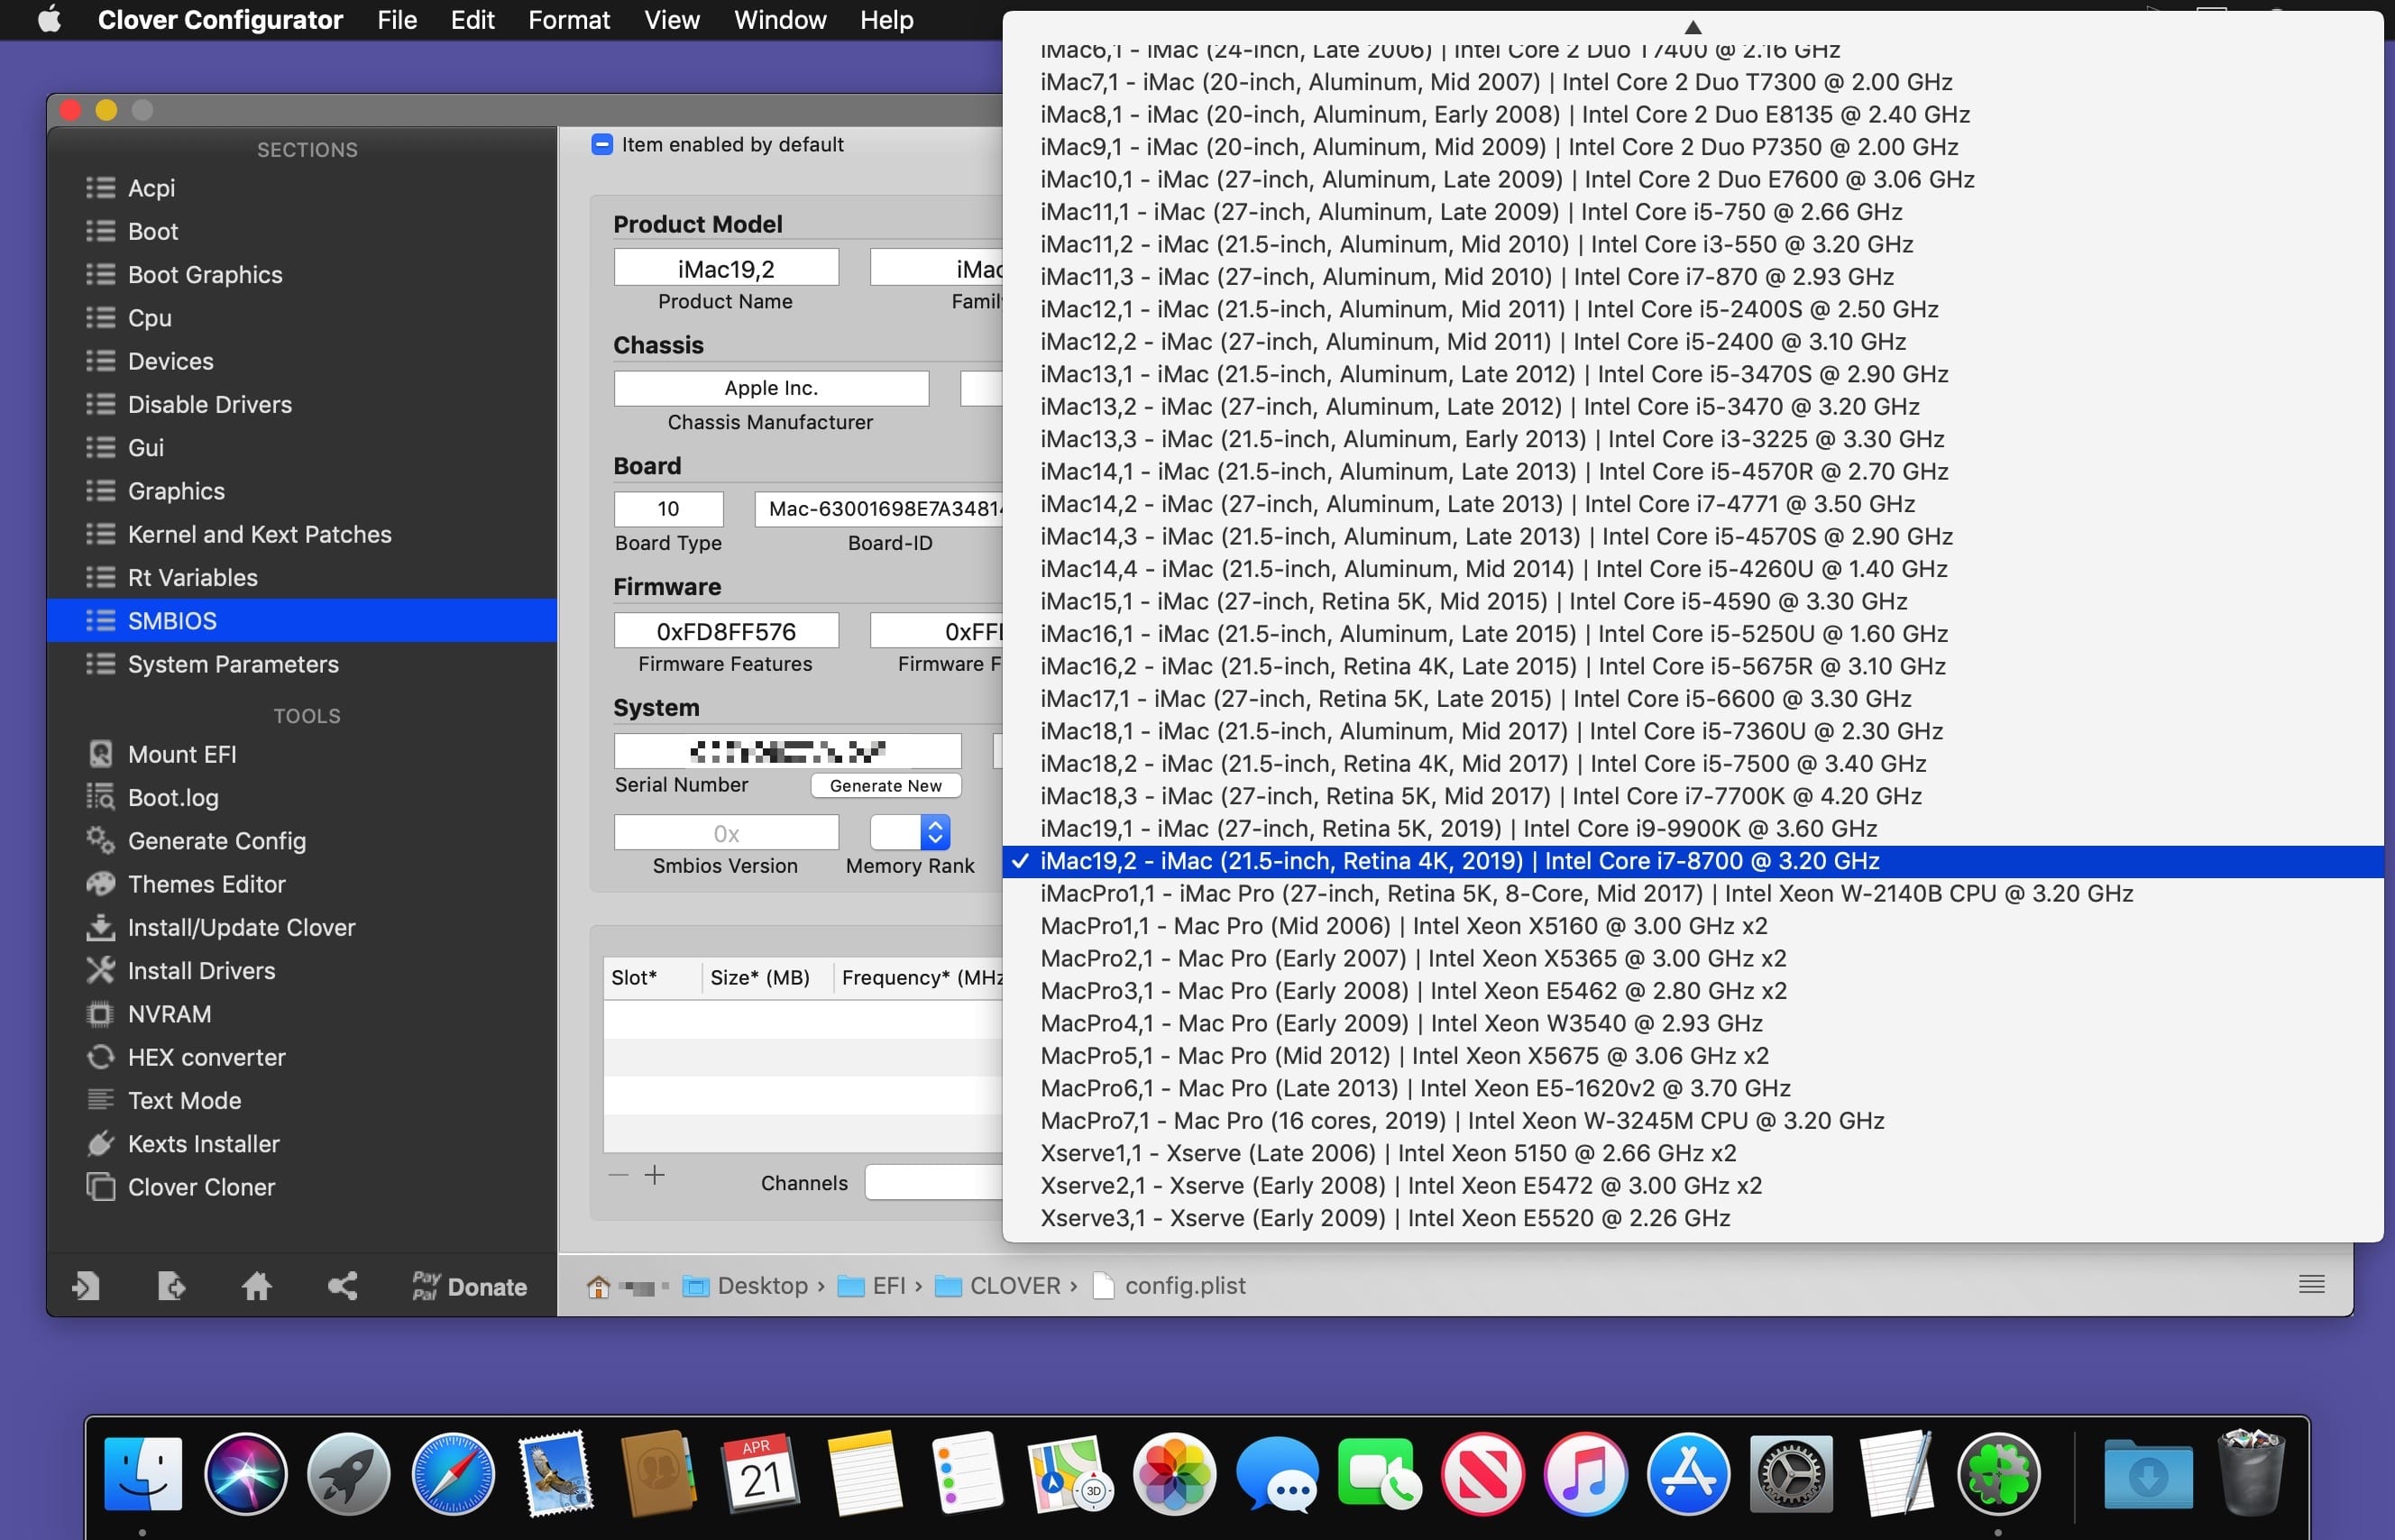Click the PayPal Donate button

(x=469, y=1286)
